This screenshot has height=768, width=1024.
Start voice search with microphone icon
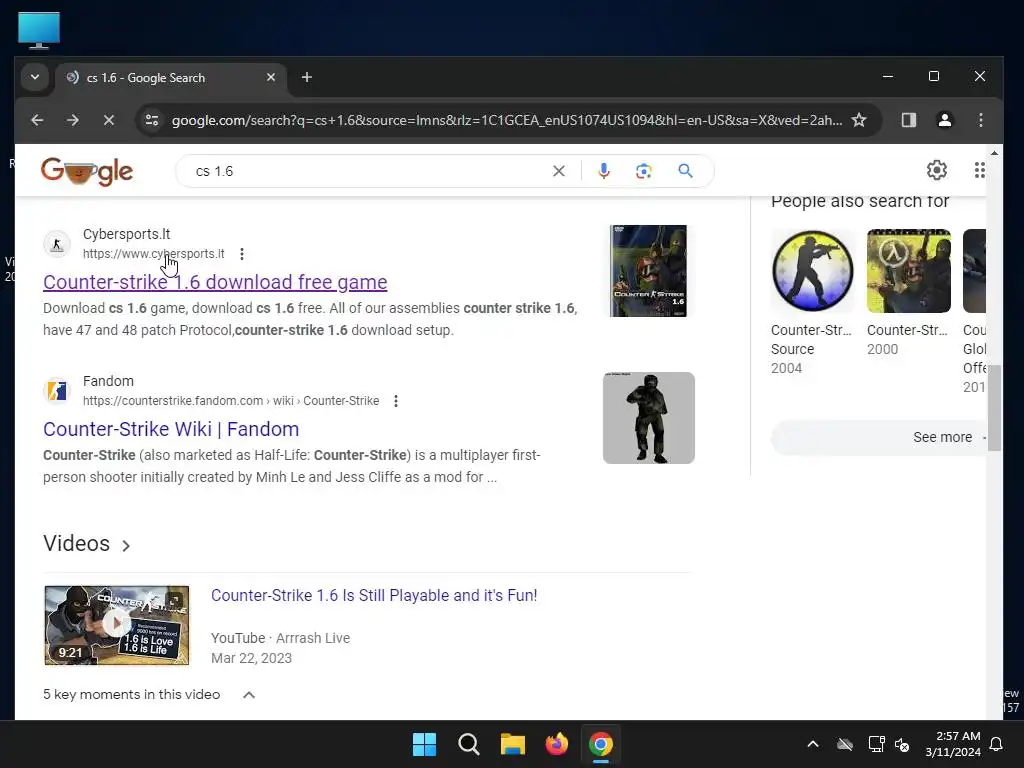point(604,171)
